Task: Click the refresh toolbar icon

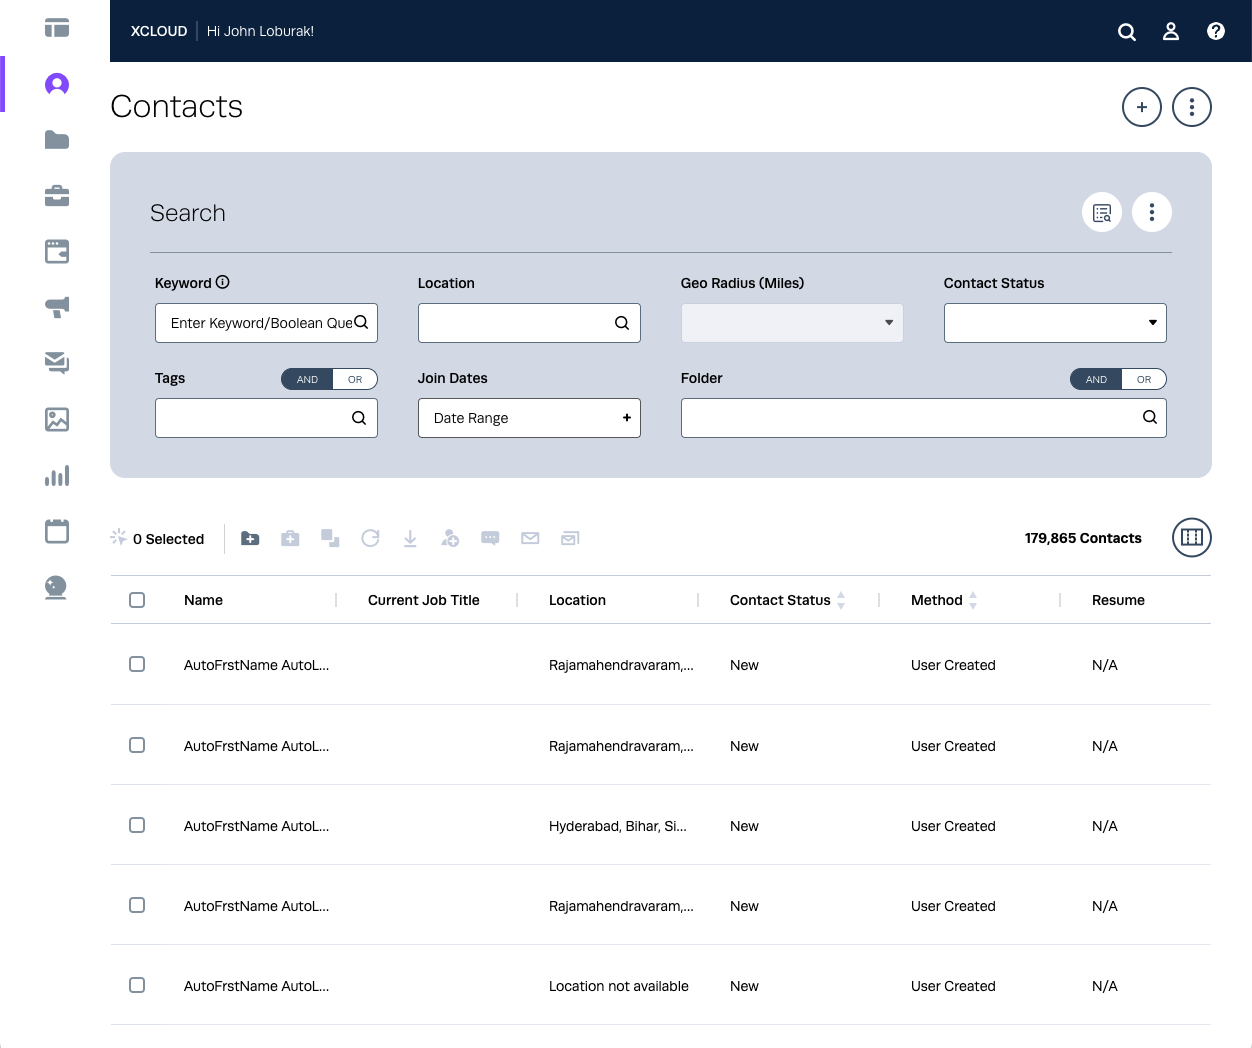Action: point(370,538)
